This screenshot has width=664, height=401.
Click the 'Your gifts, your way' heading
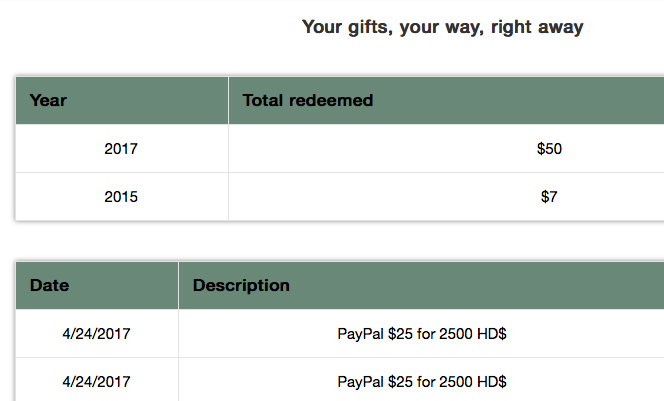click(442, 27)
